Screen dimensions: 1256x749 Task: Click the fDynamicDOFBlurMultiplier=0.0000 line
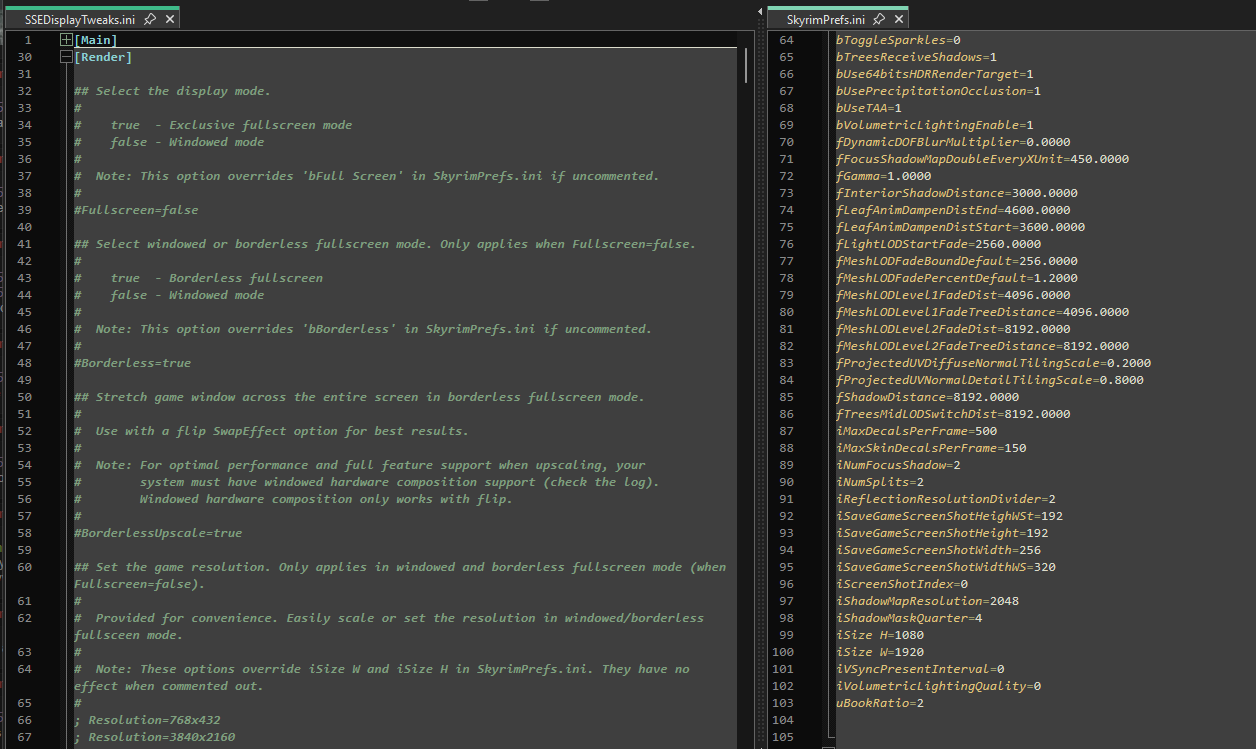pyautogui.click(x=953, y=142)
